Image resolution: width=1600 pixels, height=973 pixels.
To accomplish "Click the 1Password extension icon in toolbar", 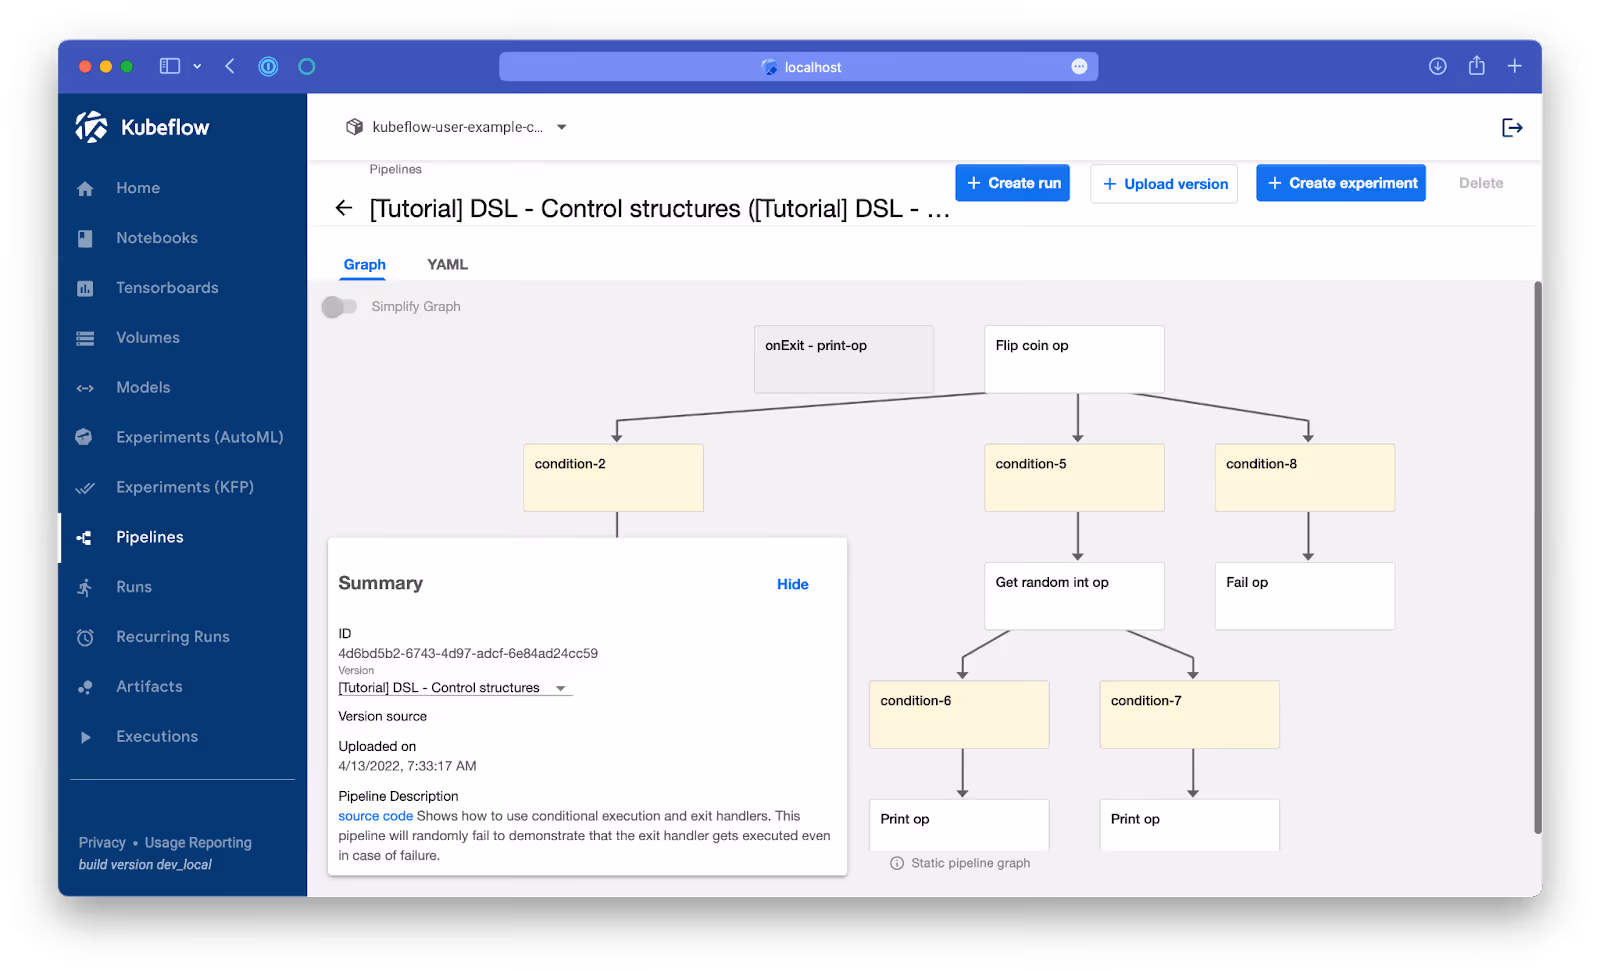I will (x=268, y=66).
